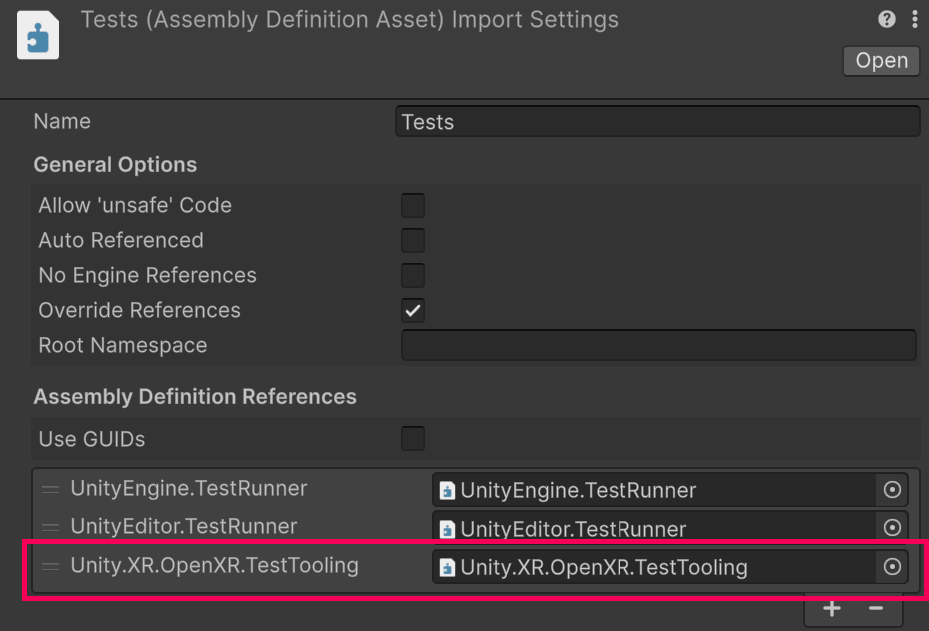
Task: Enable No Engine References
Action: [x=413, y=275]
